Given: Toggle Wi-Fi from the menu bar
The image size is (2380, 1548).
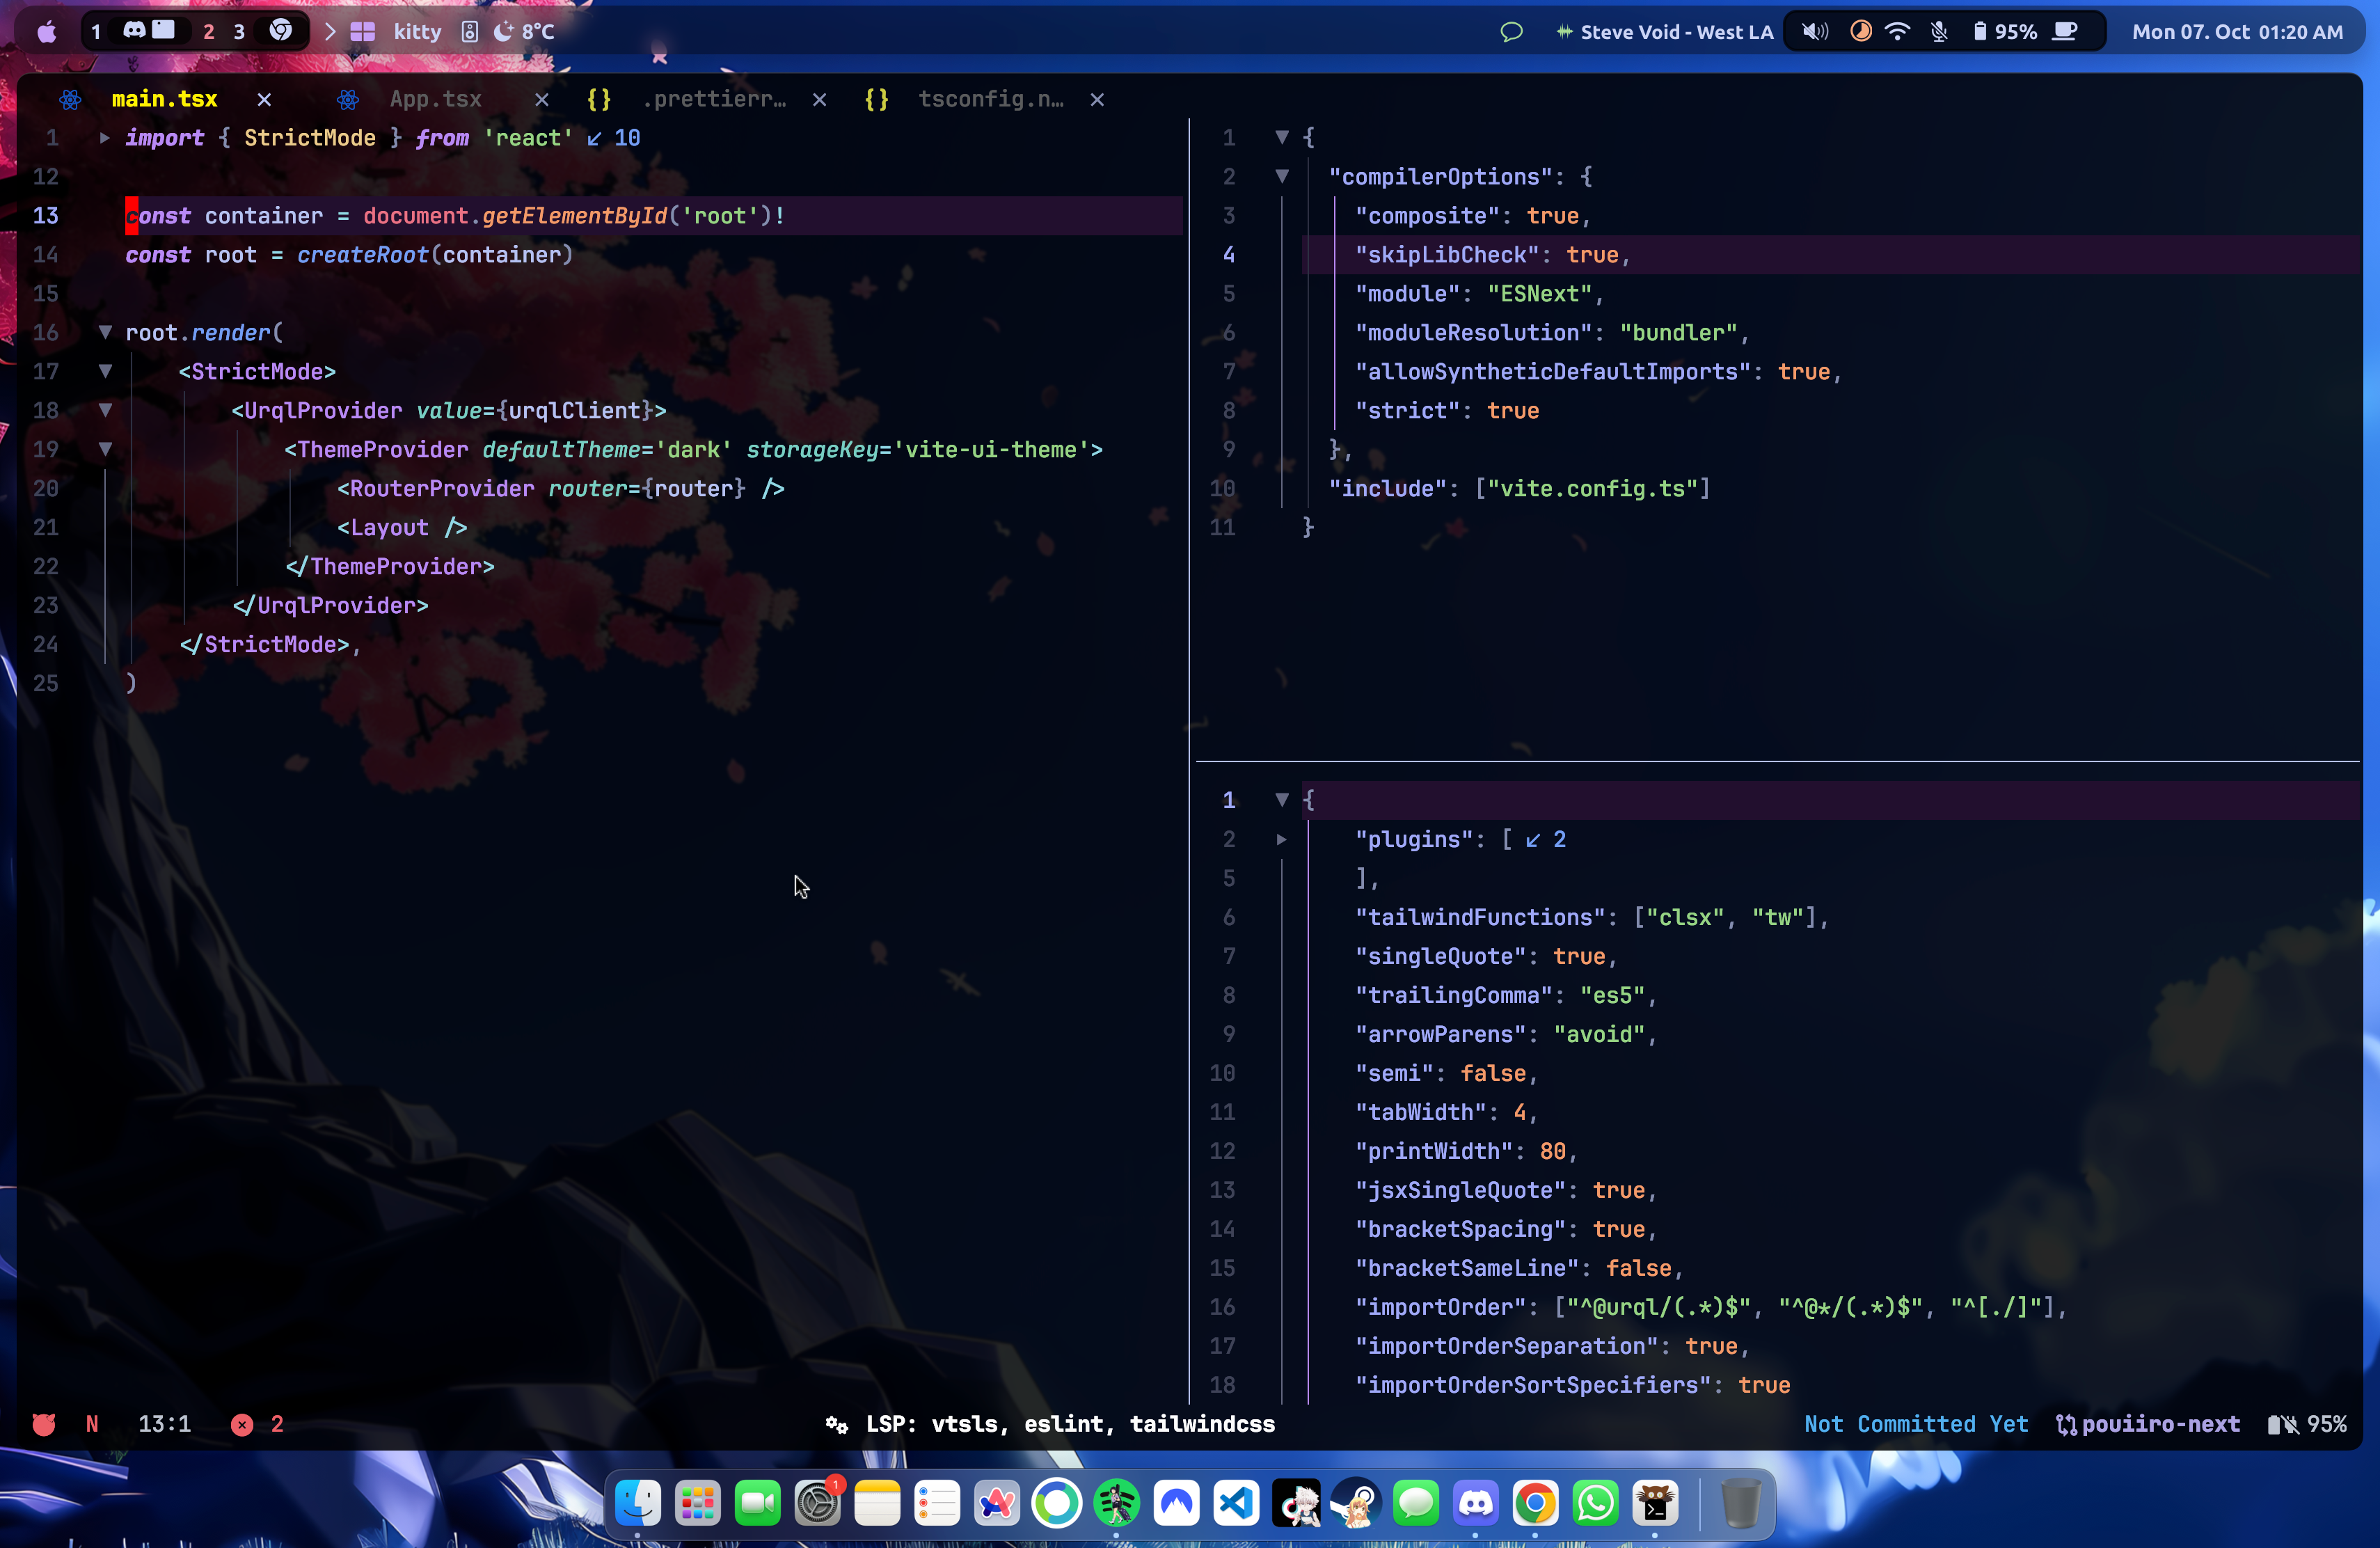Looking at the screenshot, I should point(1897,31).
